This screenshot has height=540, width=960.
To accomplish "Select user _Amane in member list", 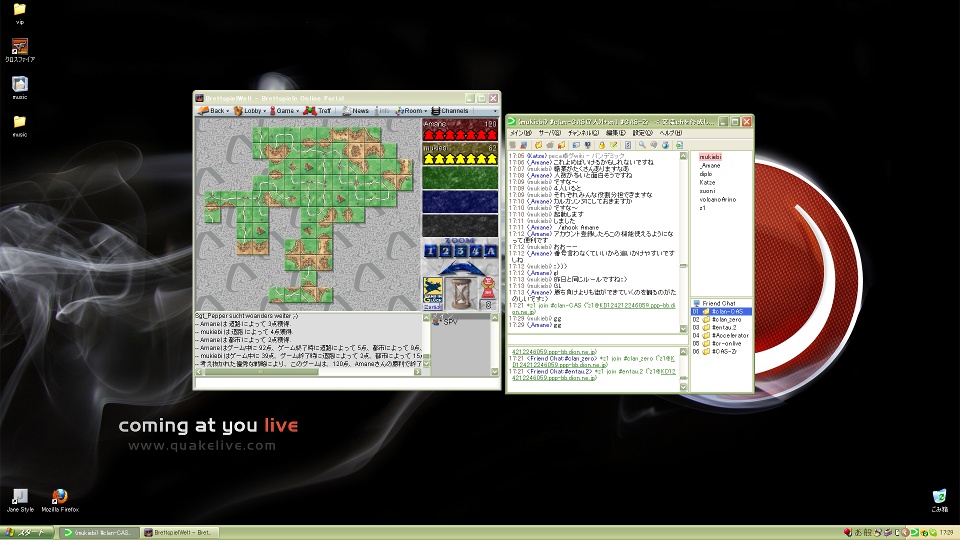I will pos(710,166).
